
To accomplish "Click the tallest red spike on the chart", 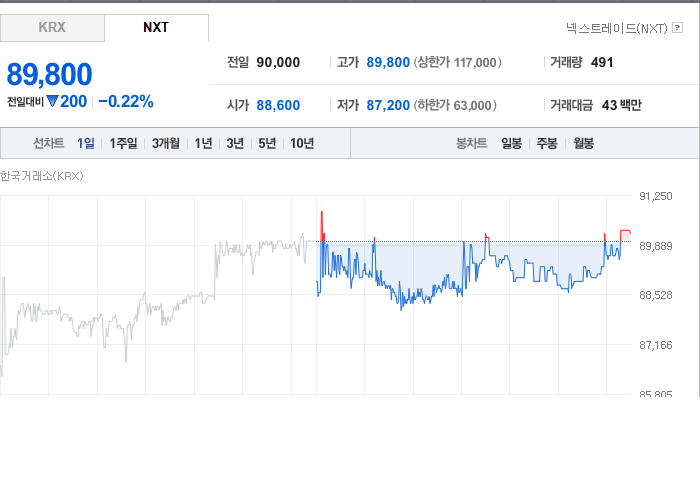I will pyautogui.click(x=322, y=225).
